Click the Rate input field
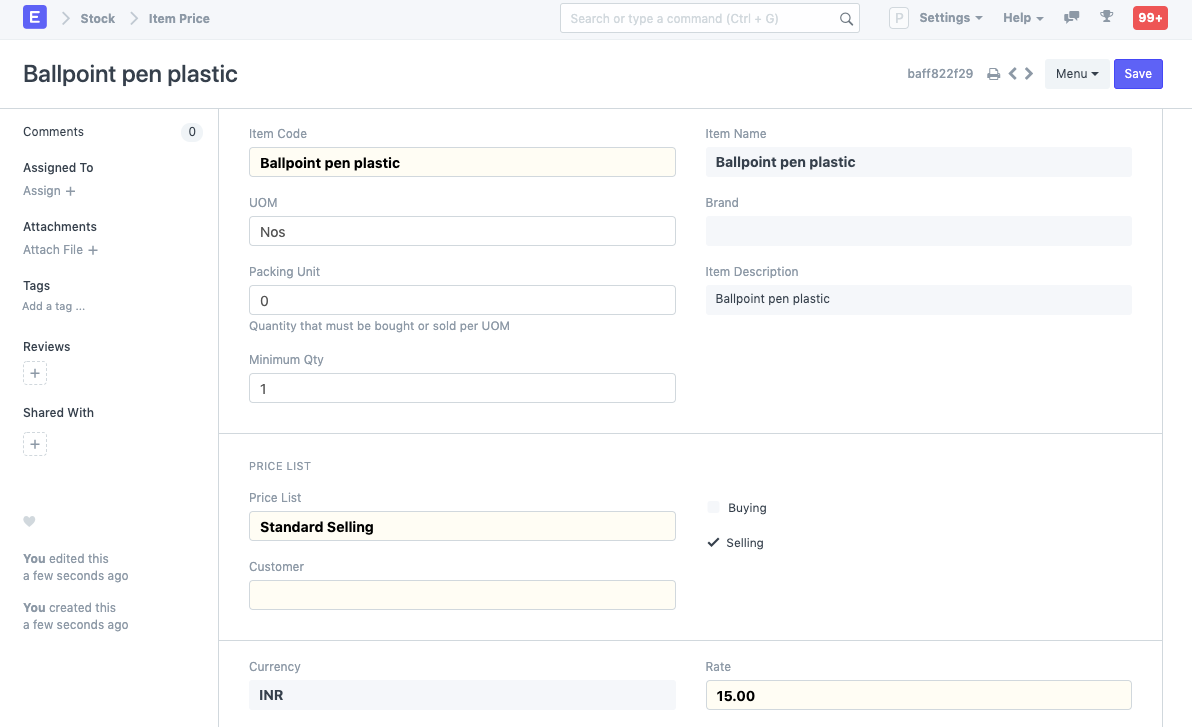Viewport: 1192px width, 727px height. click(x=918, y=695)
